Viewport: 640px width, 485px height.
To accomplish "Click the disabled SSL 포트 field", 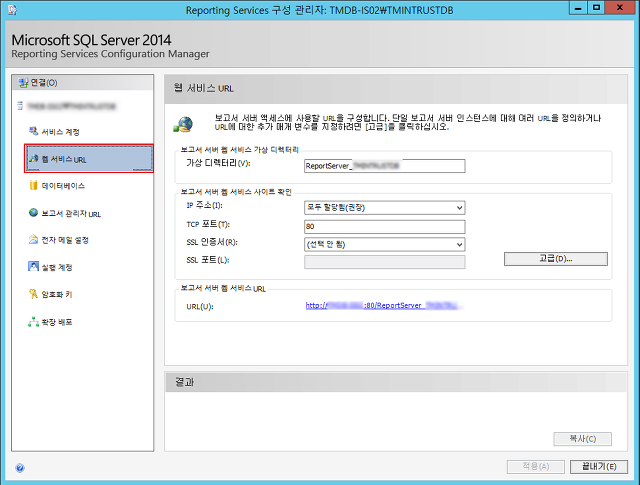I will [x=384, y=262].
